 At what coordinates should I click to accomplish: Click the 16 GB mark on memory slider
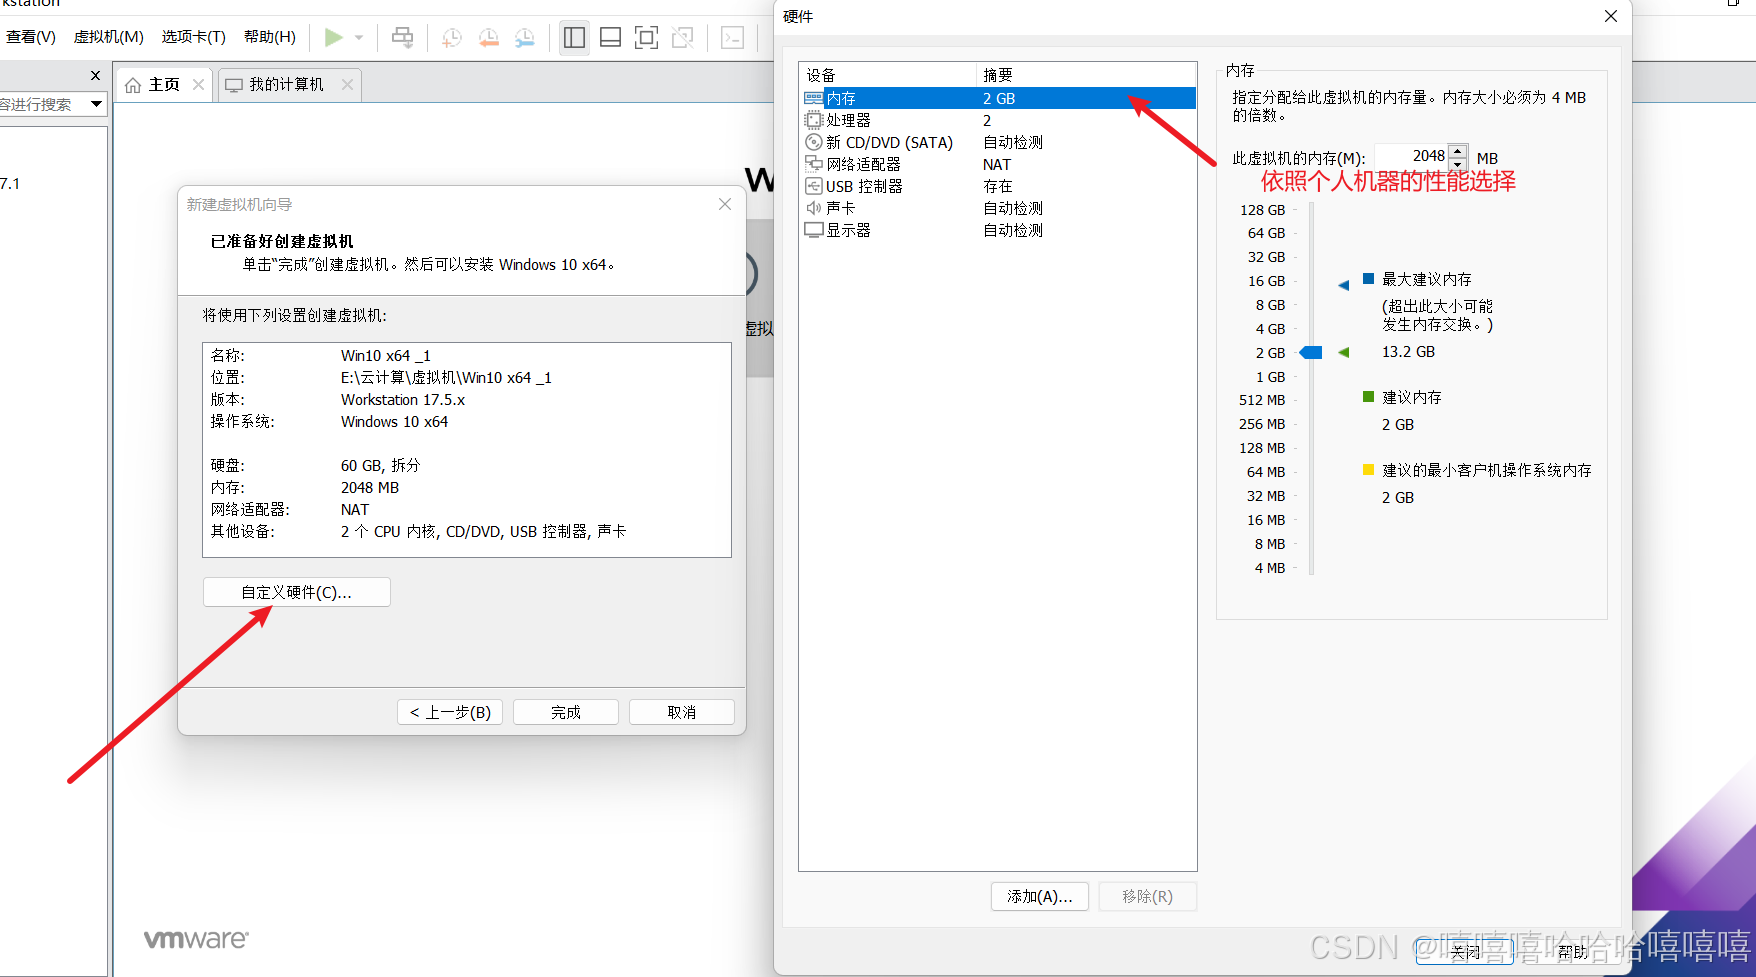pyautogui.click(x=1266, y=281)
